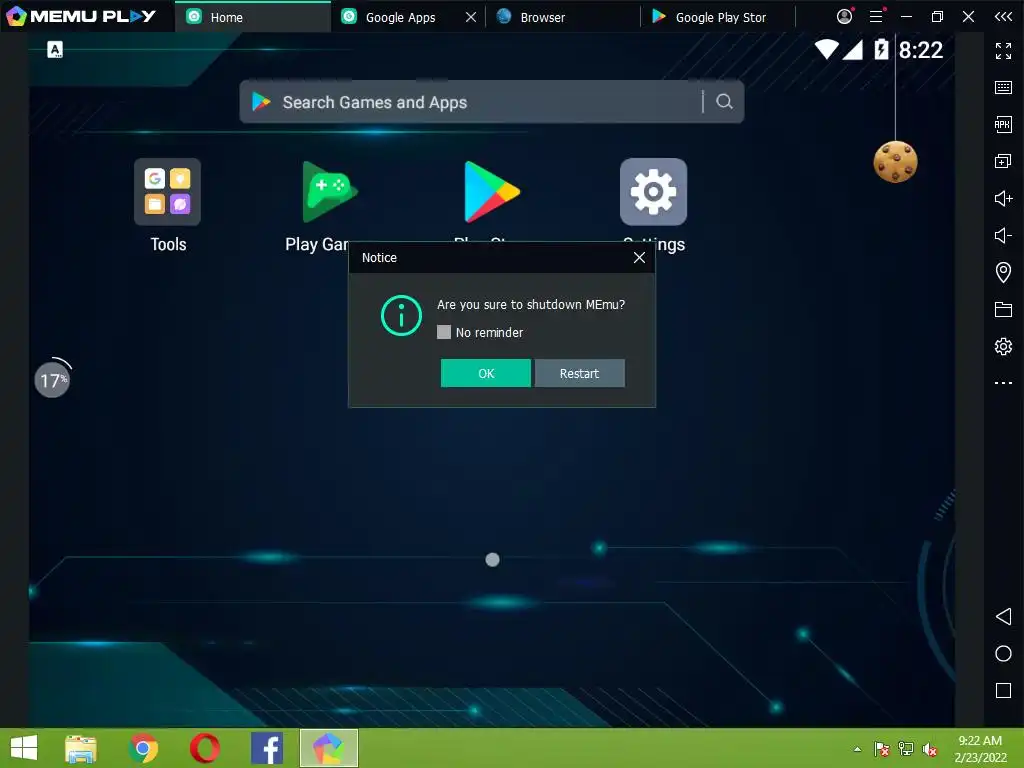Click the Restart button
1024x768 pixels.
coord(579,373)
